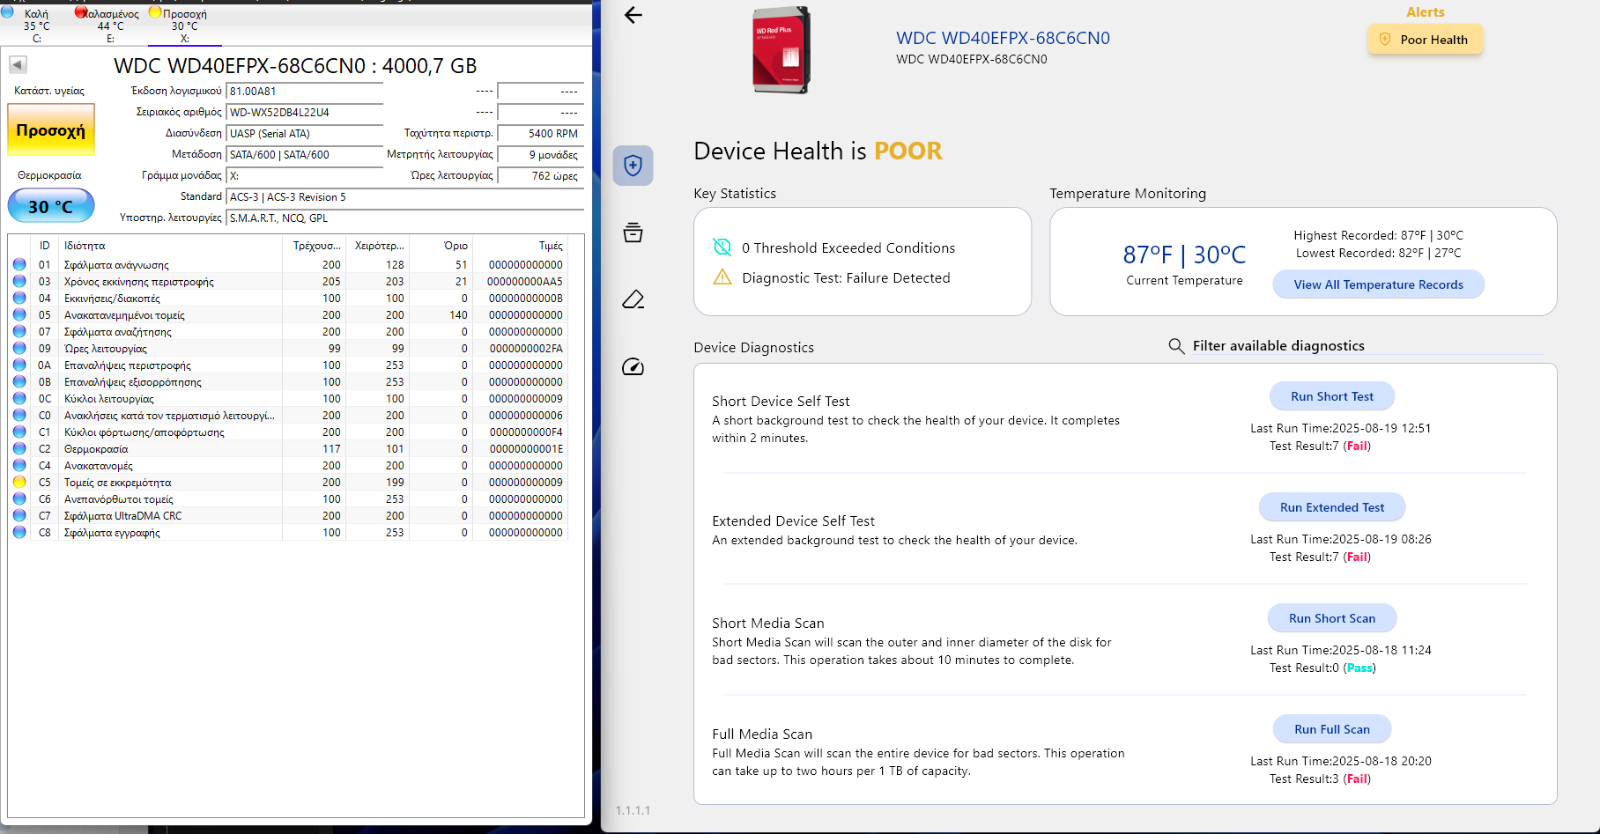Open the device health shield sidebar icon

(633, 165)
